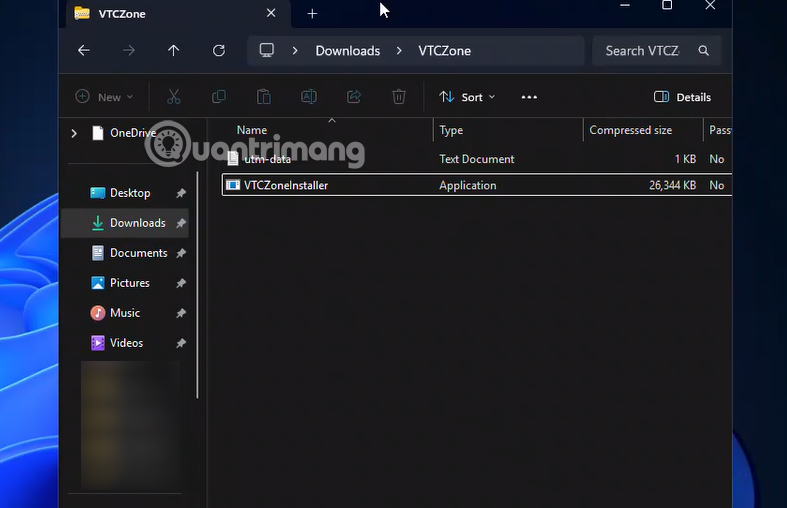Image resolution: width=787 pixels, height=508 pixels.
Task: Refresh the current folder view
Action: (x=219, y=51)
